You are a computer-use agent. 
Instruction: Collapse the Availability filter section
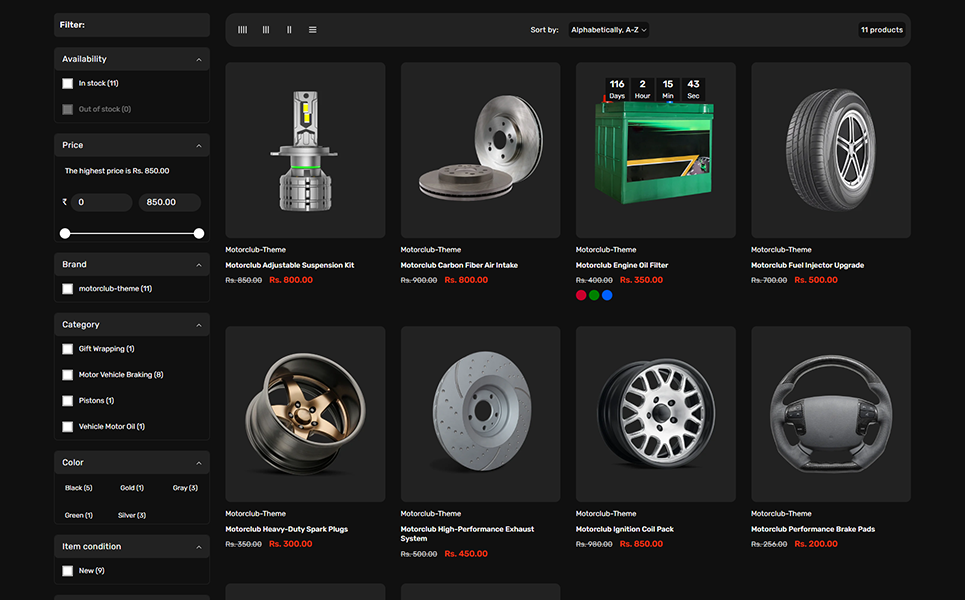coord(198,60)
